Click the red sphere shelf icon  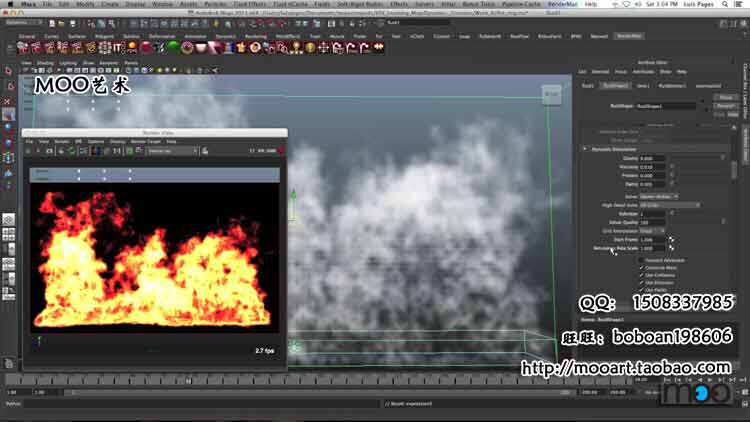pyautogui.click(x=146, y=47)
